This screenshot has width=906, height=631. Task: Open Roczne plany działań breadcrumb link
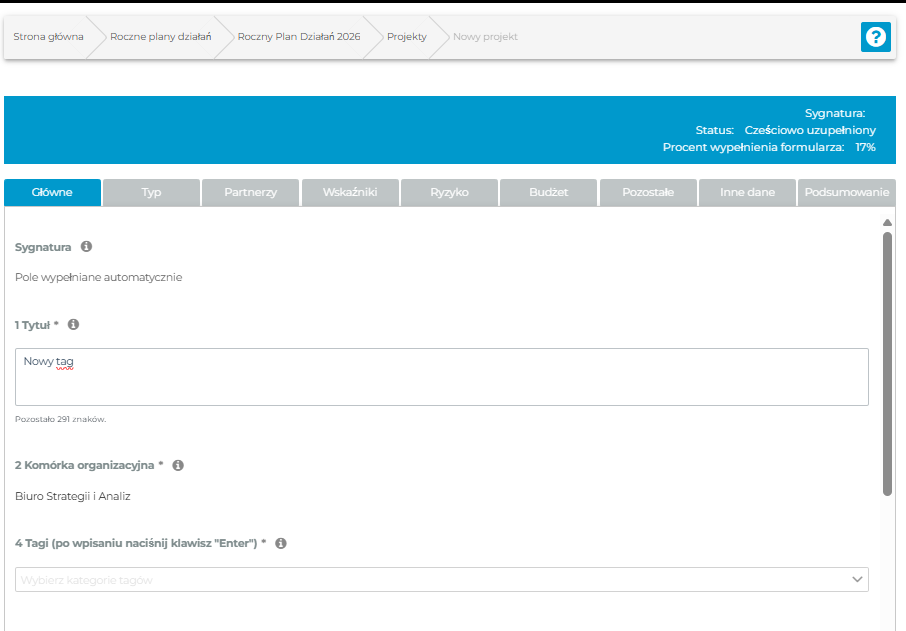click(160, 37)
